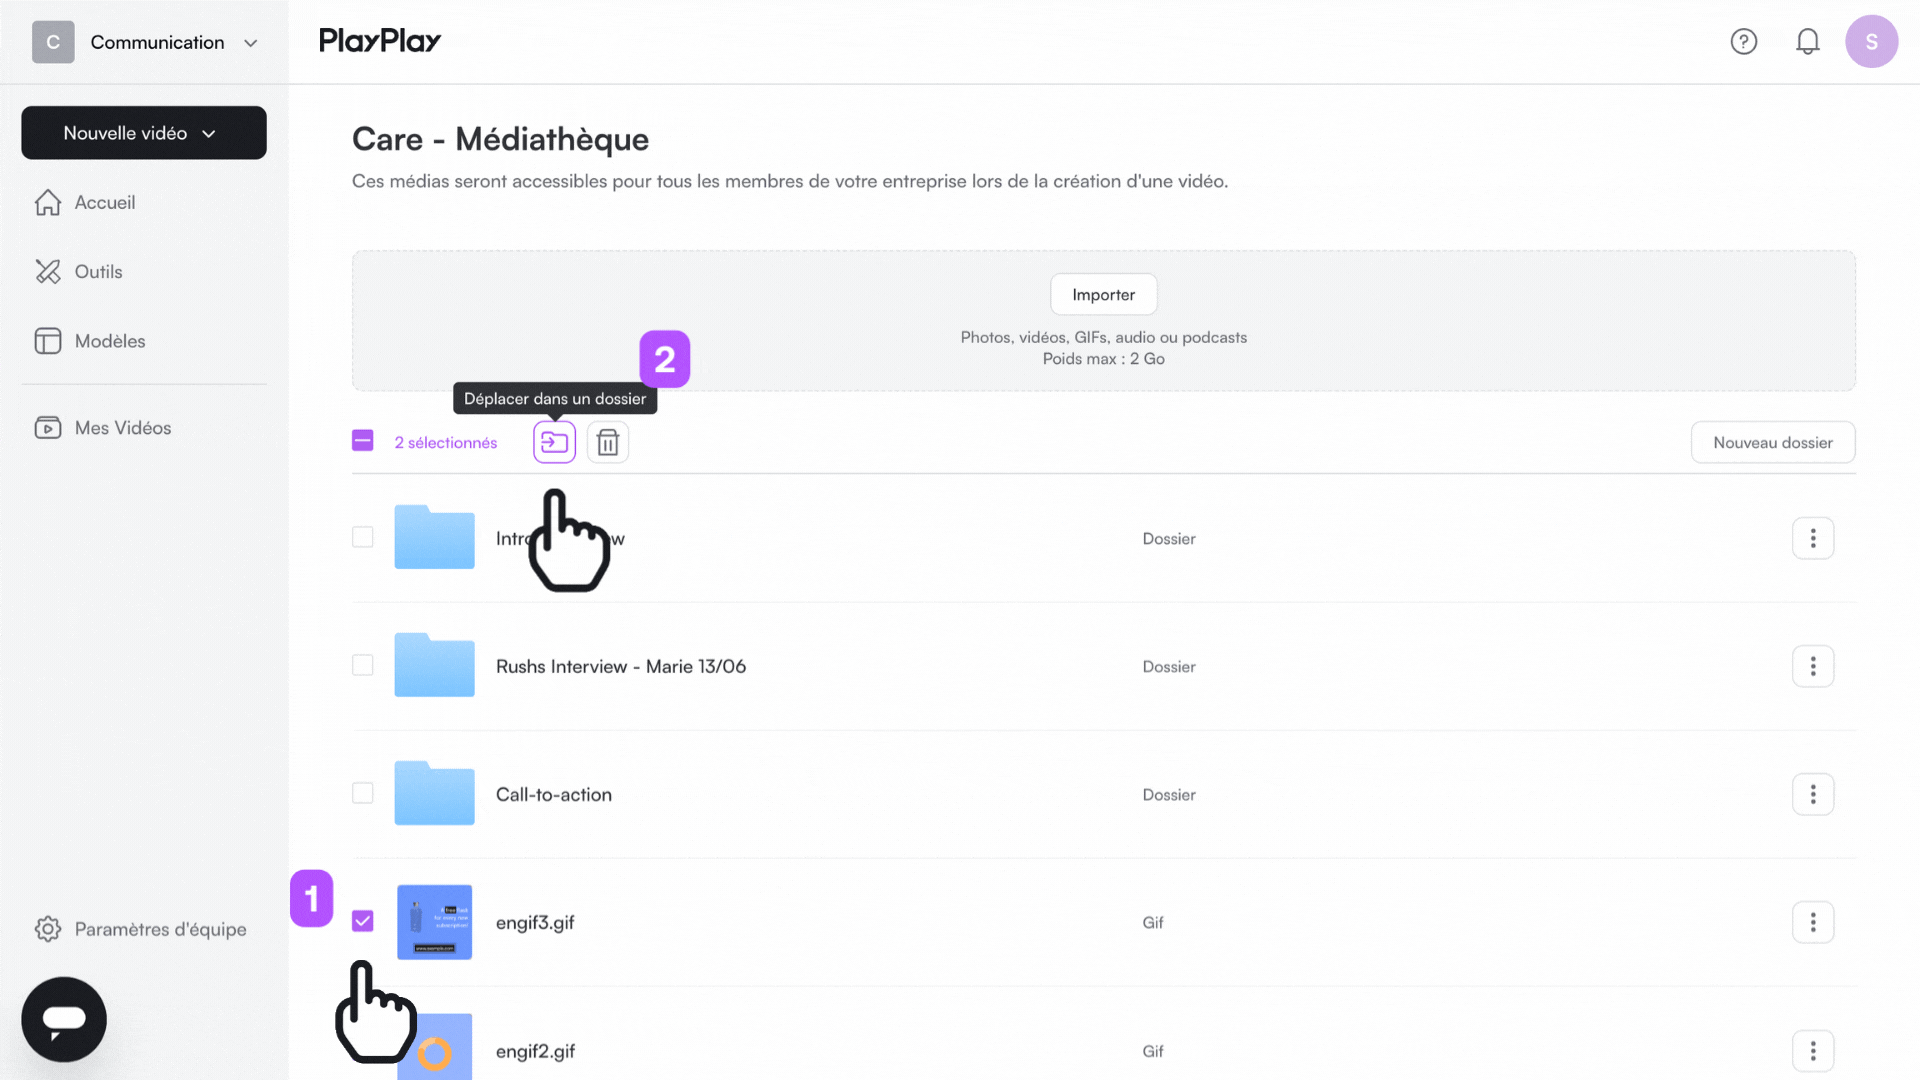
Task: Click the Mes Vidéos icon
Action: tap(48, 428)
